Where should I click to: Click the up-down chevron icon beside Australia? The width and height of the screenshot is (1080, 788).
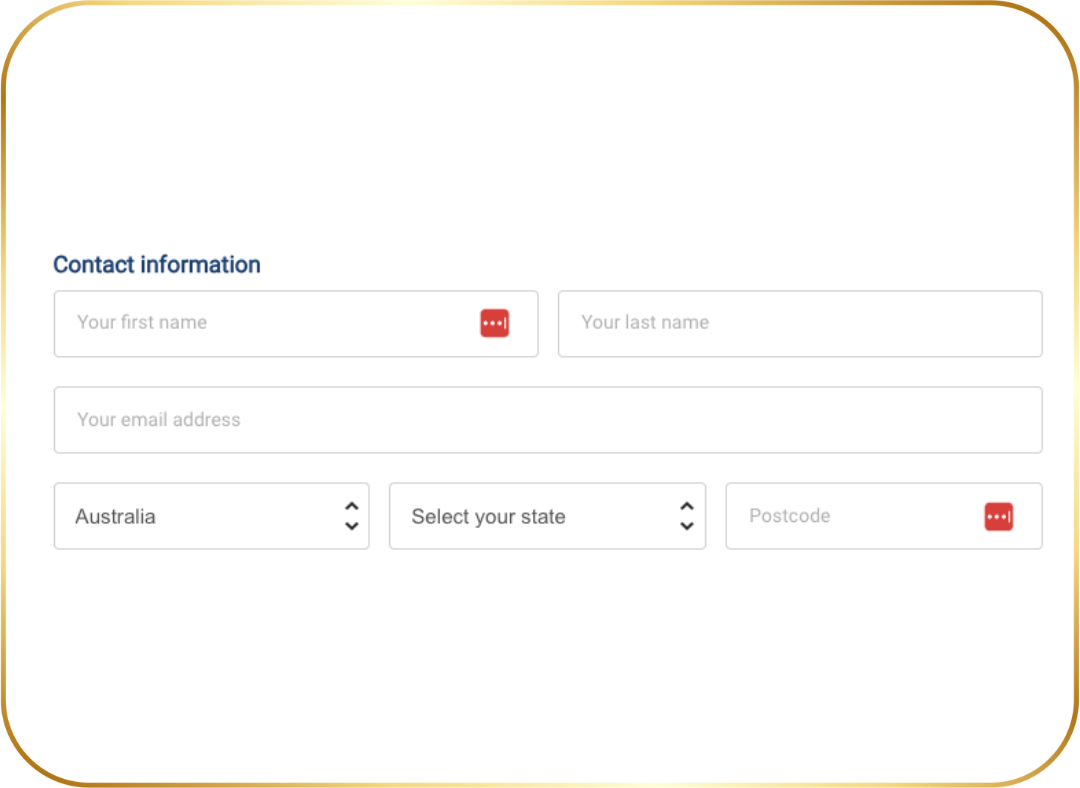coord(351,516)
